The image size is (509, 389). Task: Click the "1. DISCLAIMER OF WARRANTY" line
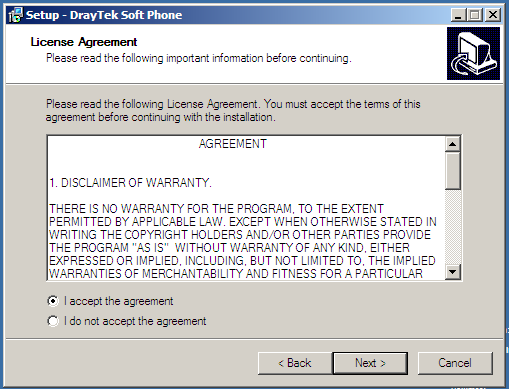(130, 183)
